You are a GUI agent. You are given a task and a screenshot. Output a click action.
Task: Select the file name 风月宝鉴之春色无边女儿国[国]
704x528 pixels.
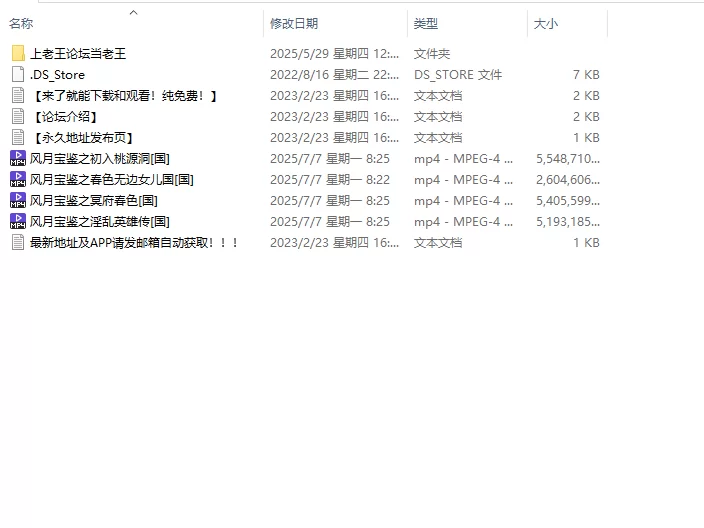[x=112, y=180]
